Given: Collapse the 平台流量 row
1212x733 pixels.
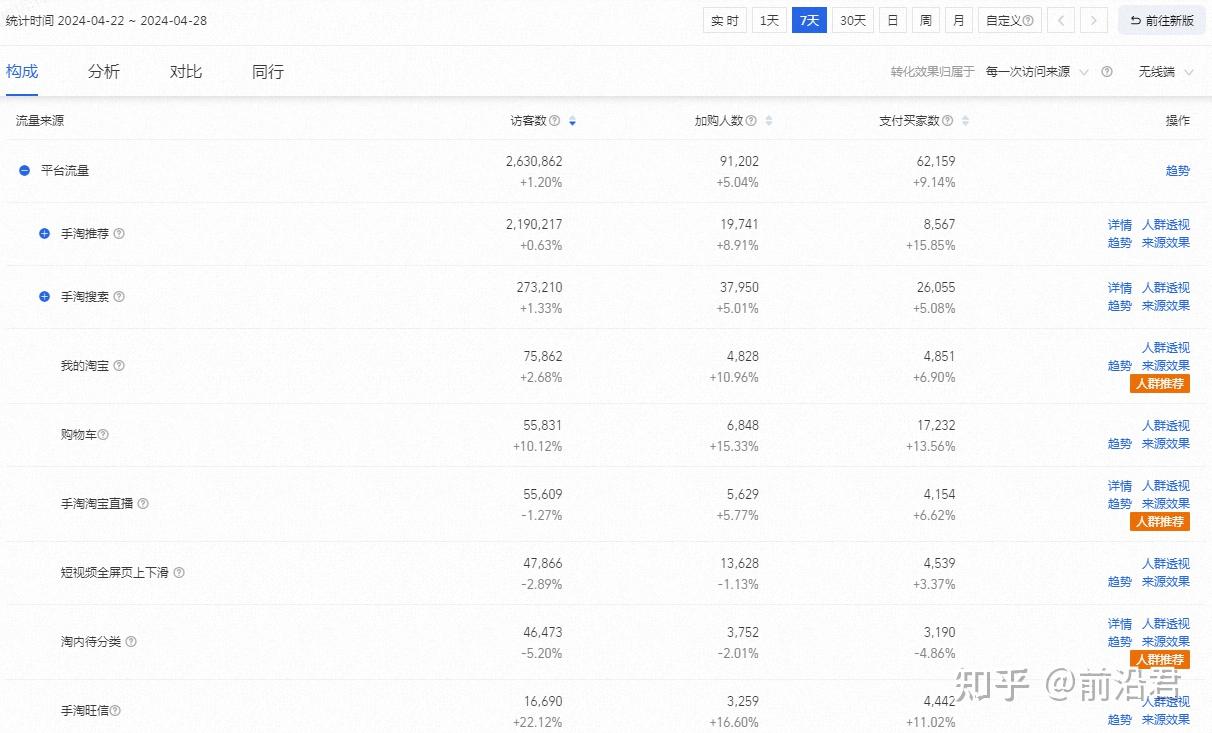Looking at the screenshot, I should pos(24,171).
